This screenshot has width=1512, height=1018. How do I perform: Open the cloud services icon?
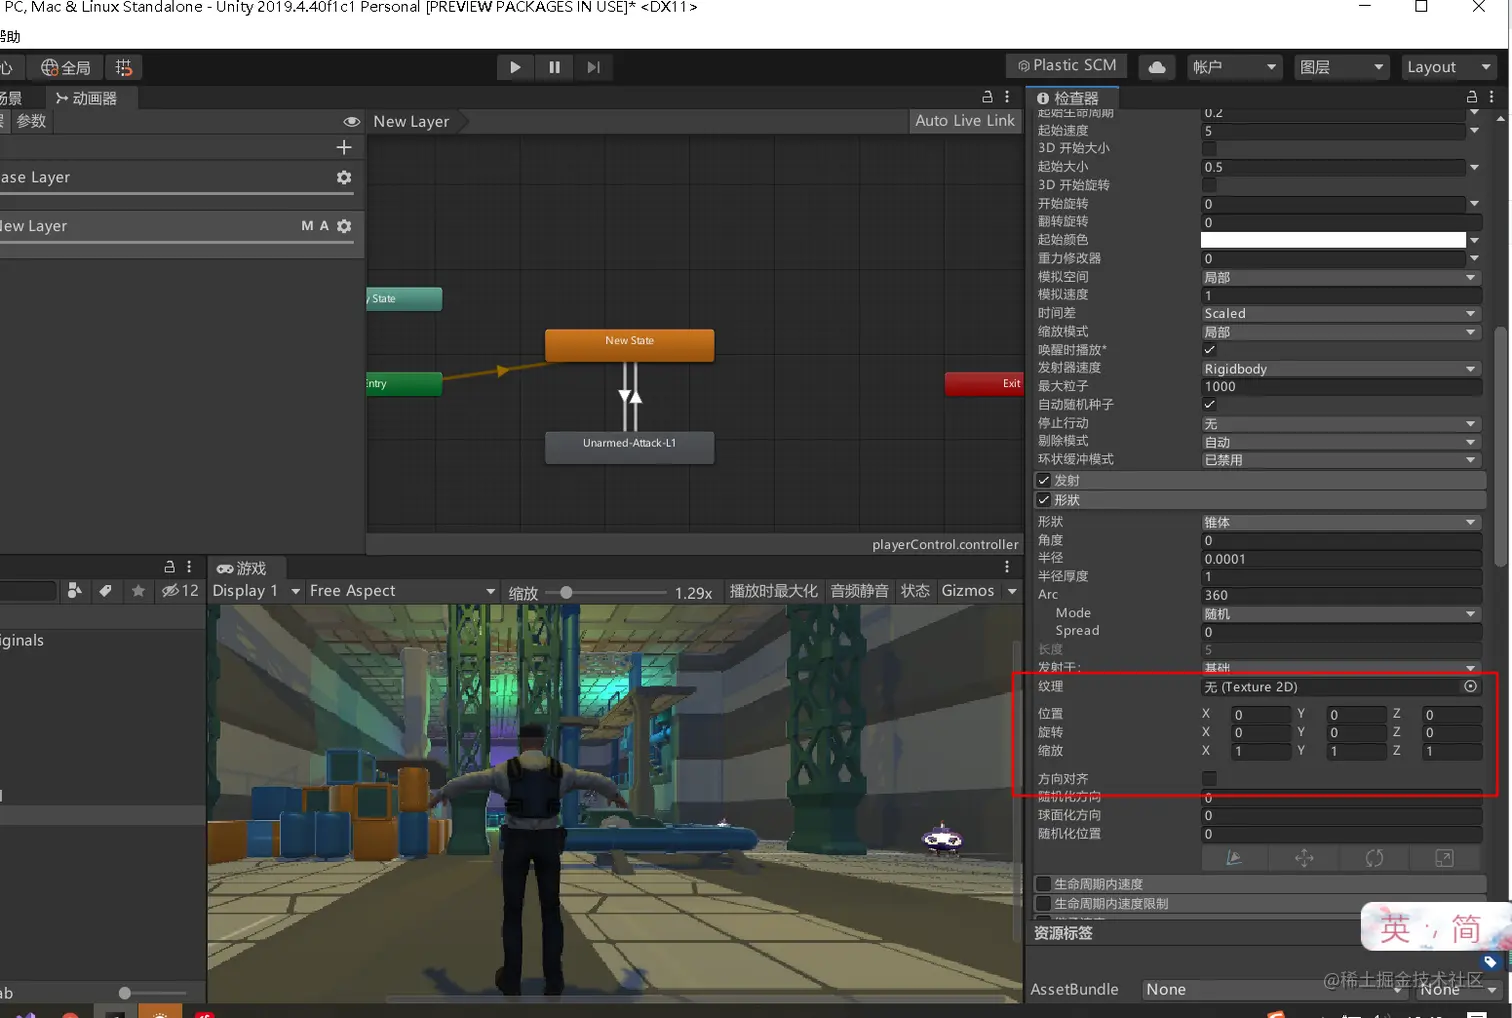coord(1156,67)
